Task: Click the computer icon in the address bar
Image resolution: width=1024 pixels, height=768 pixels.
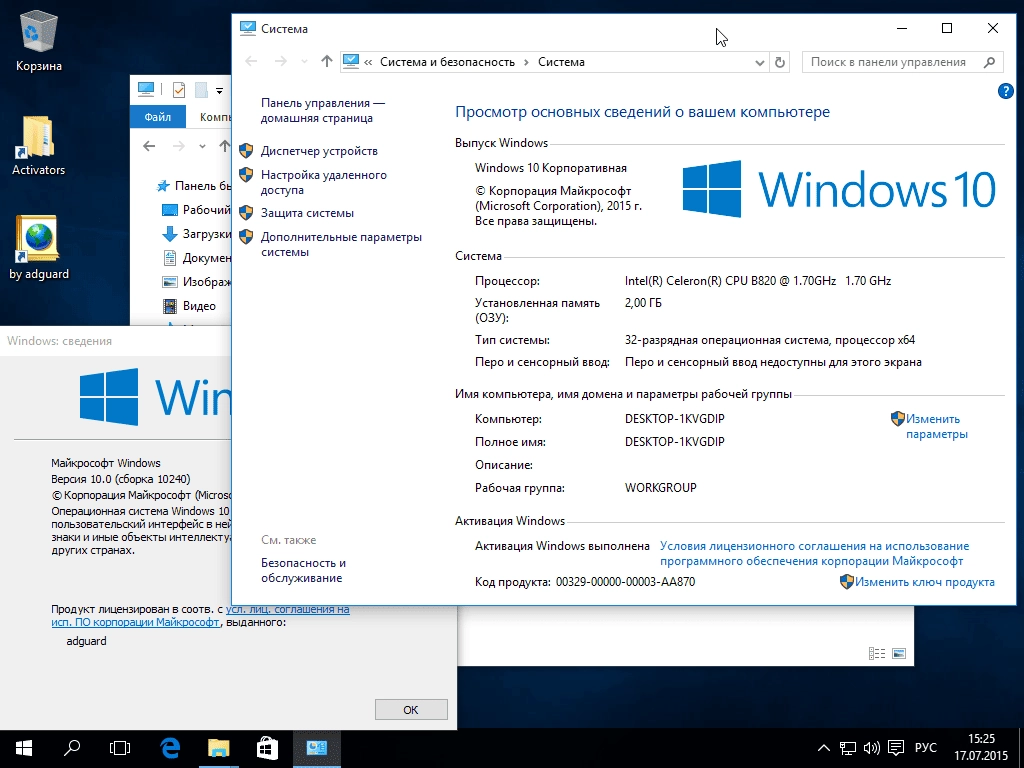Action: coord(351,61)
